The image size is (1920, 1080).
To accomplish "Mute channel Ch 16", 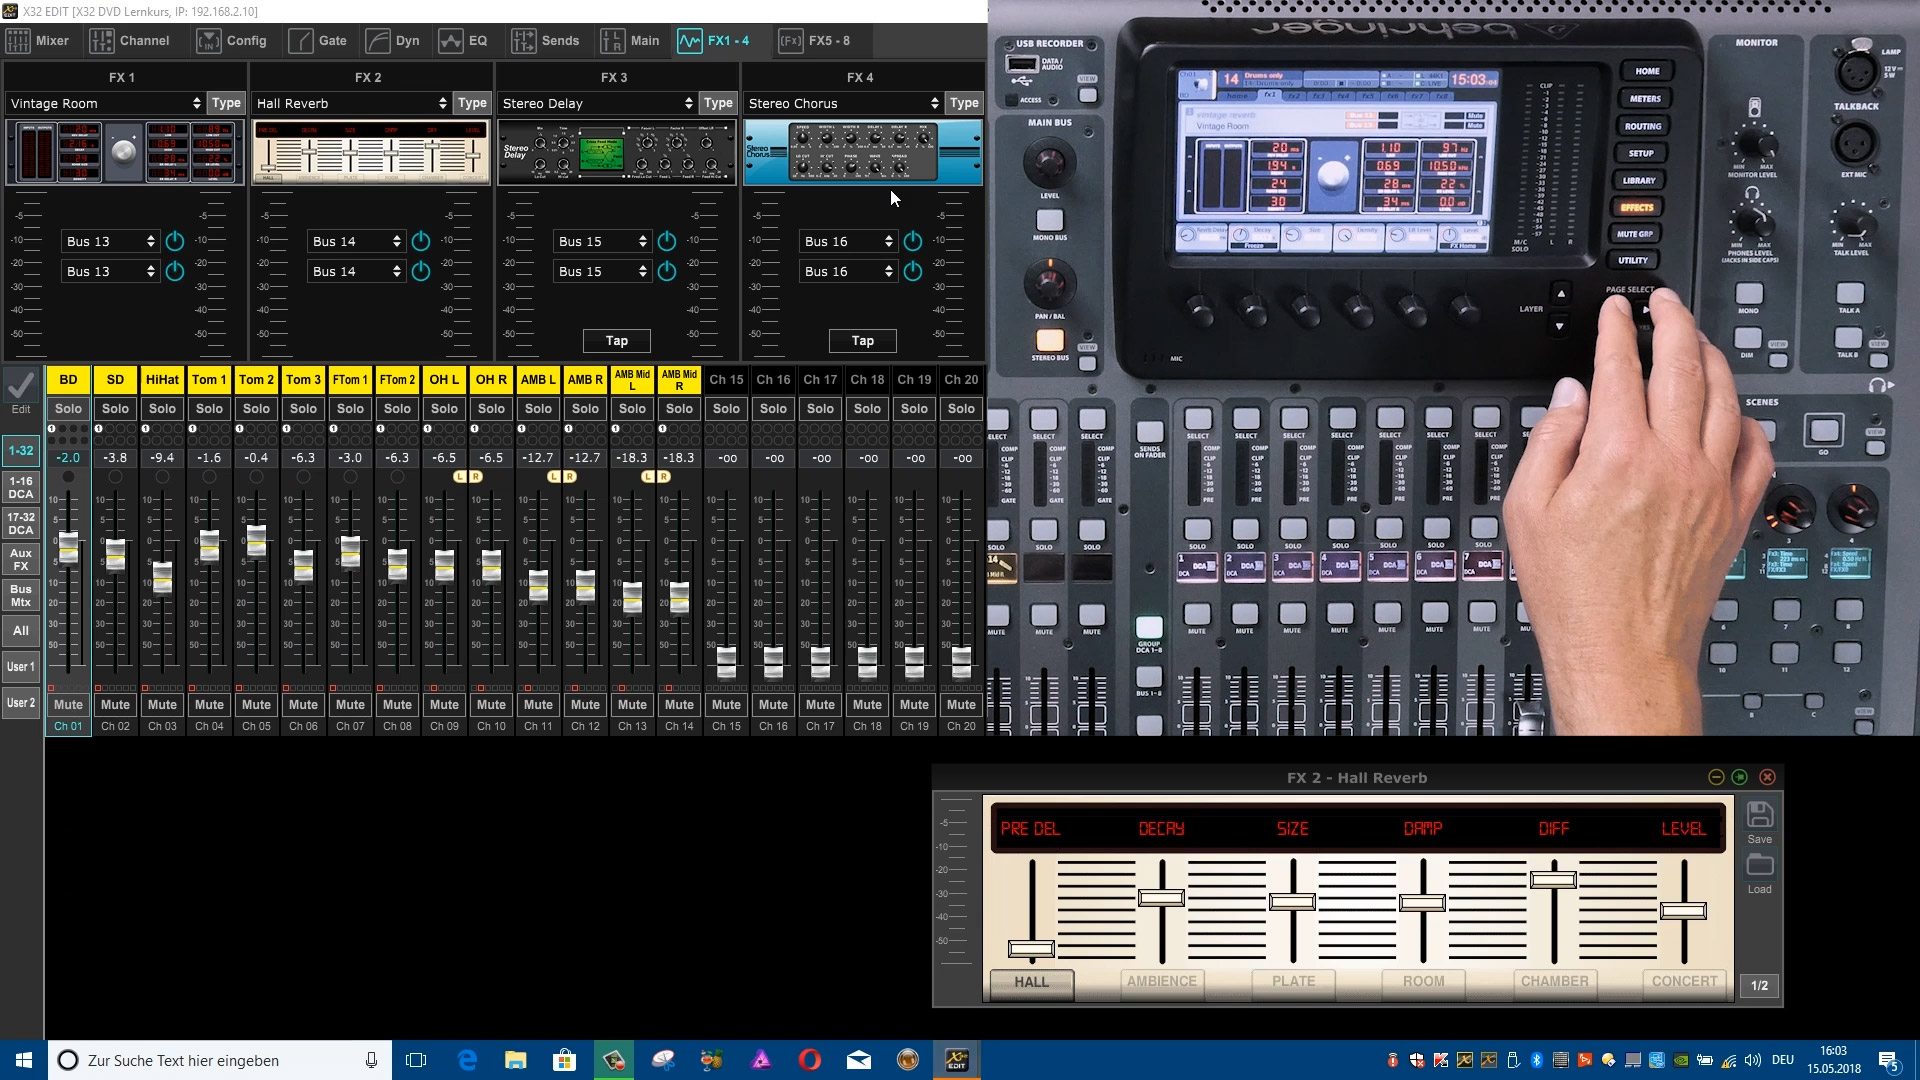I will 773,705.
